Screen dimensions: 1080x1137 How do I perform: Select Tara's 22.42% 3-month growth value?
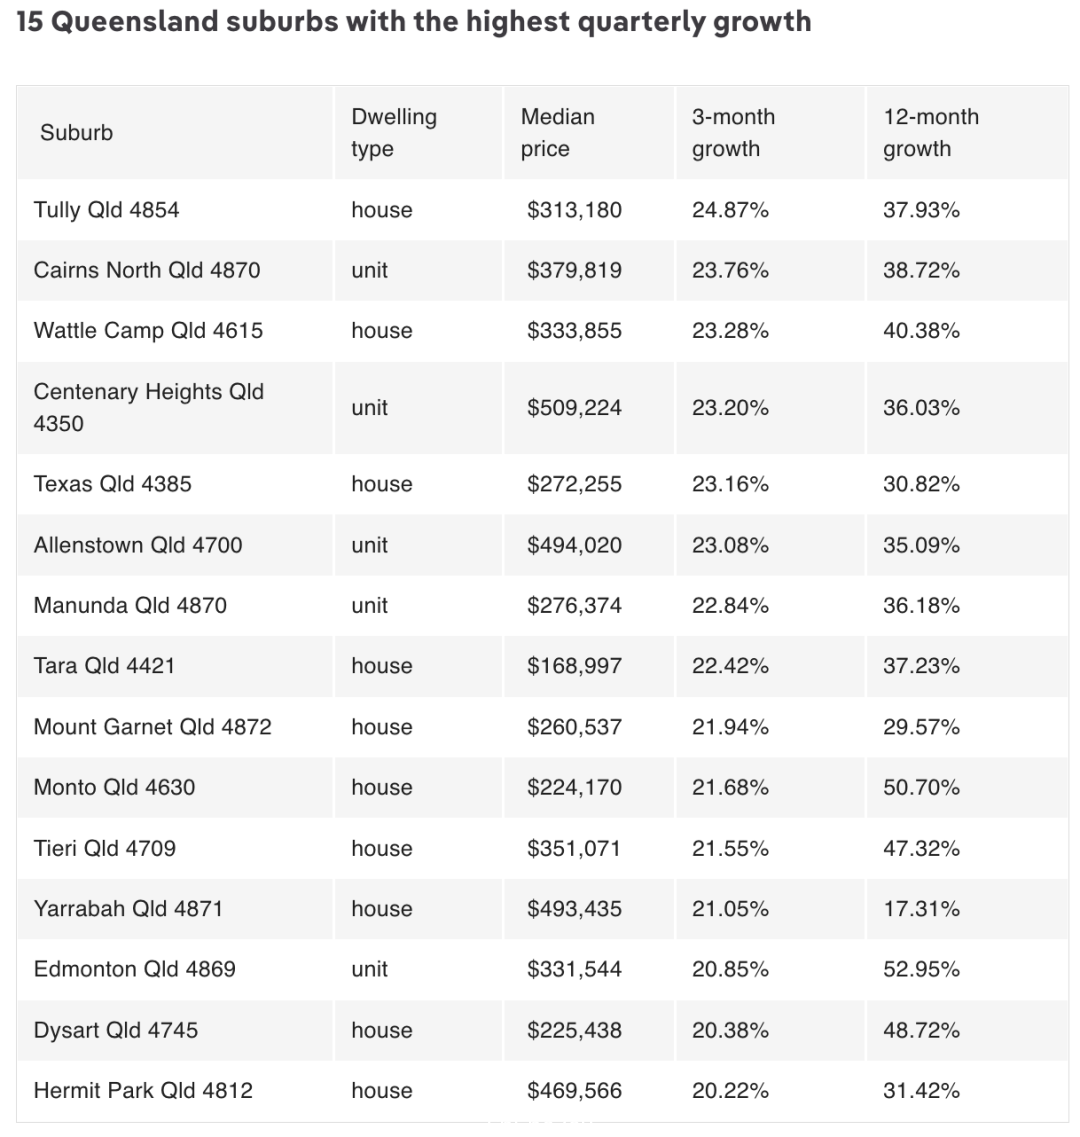[x=730, y=666]
